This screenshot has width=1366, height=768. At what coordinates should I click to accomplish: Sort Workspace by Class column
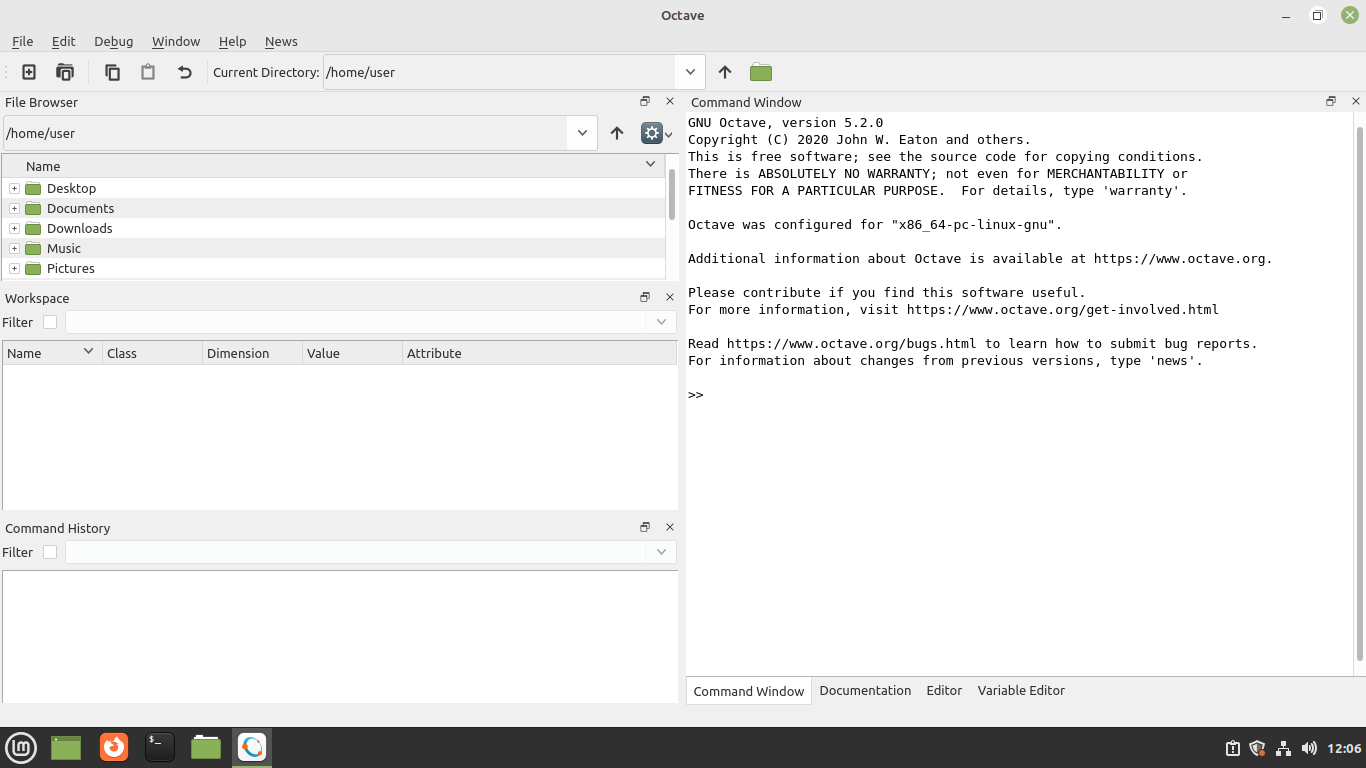point(152,353)
